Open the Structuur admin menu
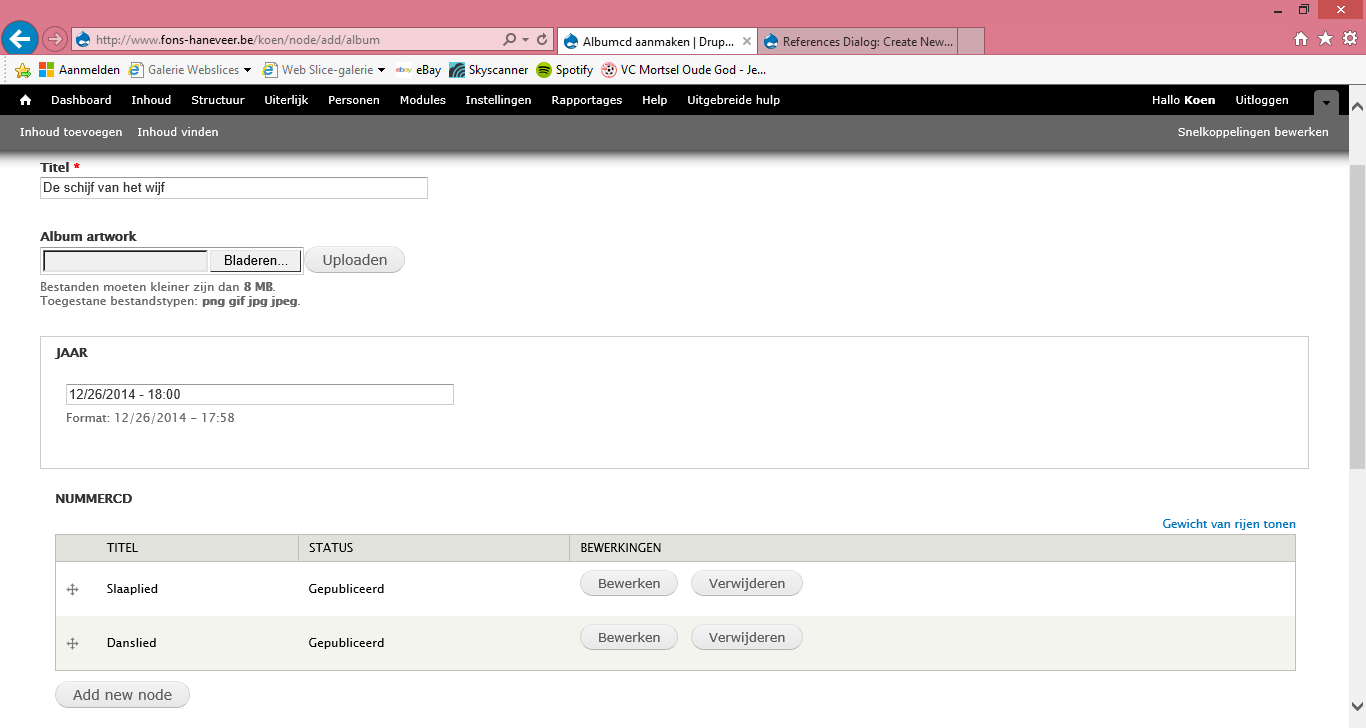 (x=218, y=100)
